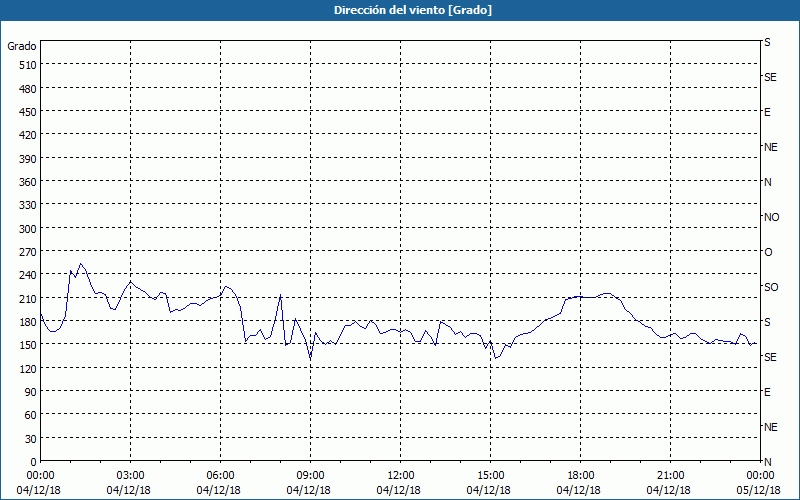Click the 12:00 time axis label
800x500 pixels.
tap(401, 476)
